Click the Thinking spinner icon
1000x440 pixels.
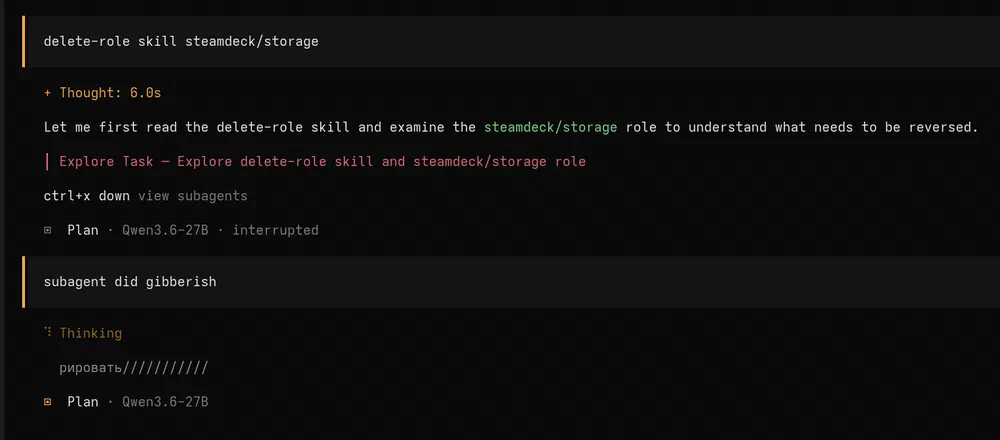click(48, 332)
